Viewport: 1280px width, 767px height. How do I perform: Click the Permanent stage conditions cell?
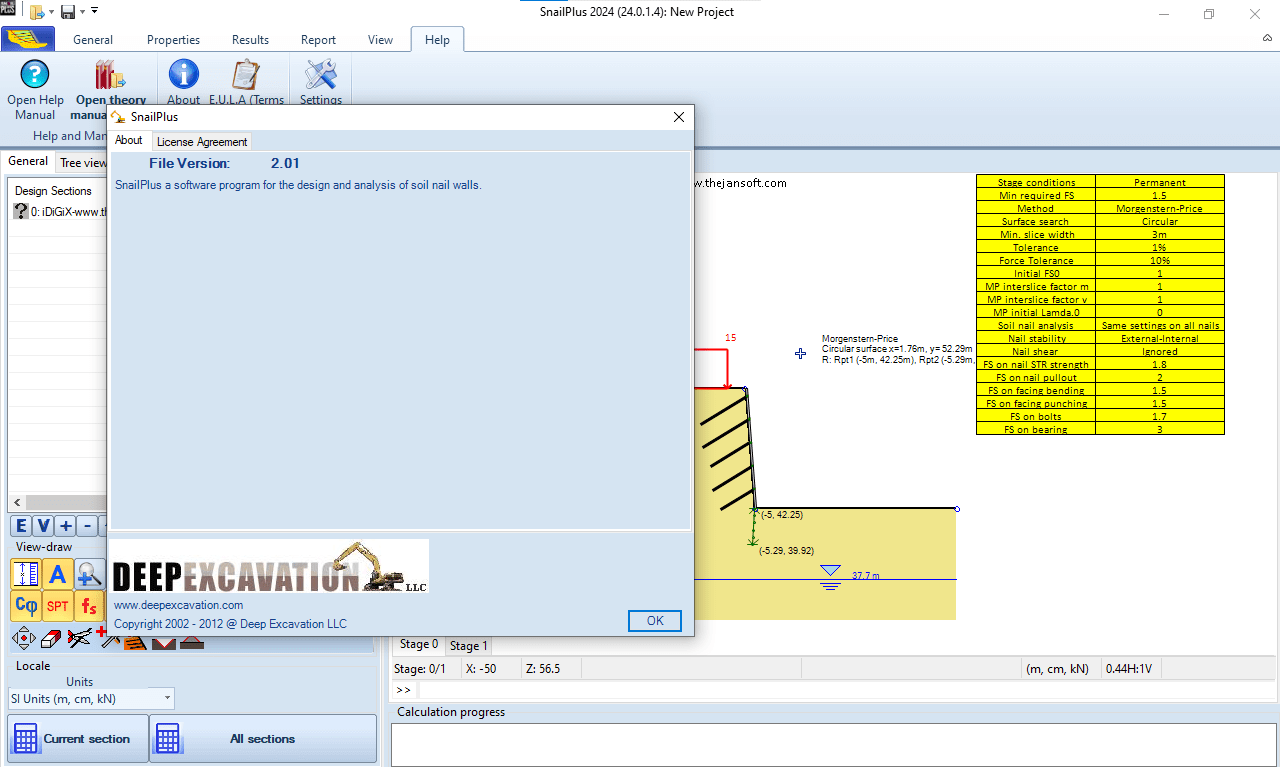[x=1160, y=182]
